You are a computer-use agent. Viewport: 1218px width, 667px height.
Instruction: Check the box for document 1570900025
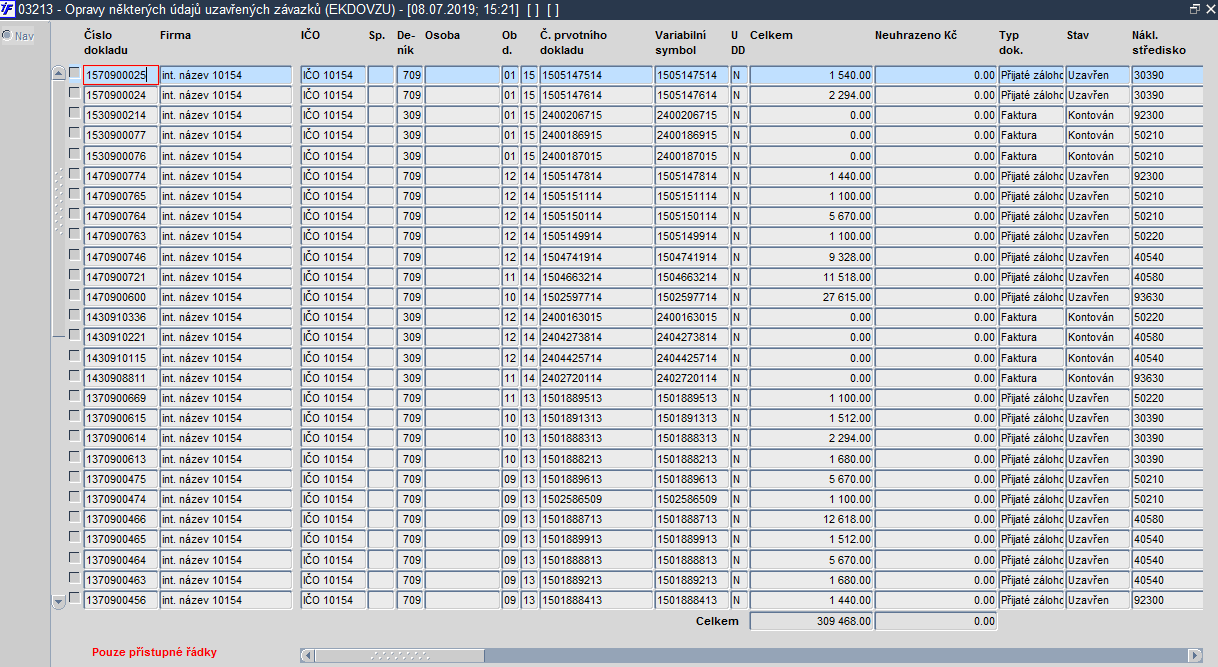(74, 72)
